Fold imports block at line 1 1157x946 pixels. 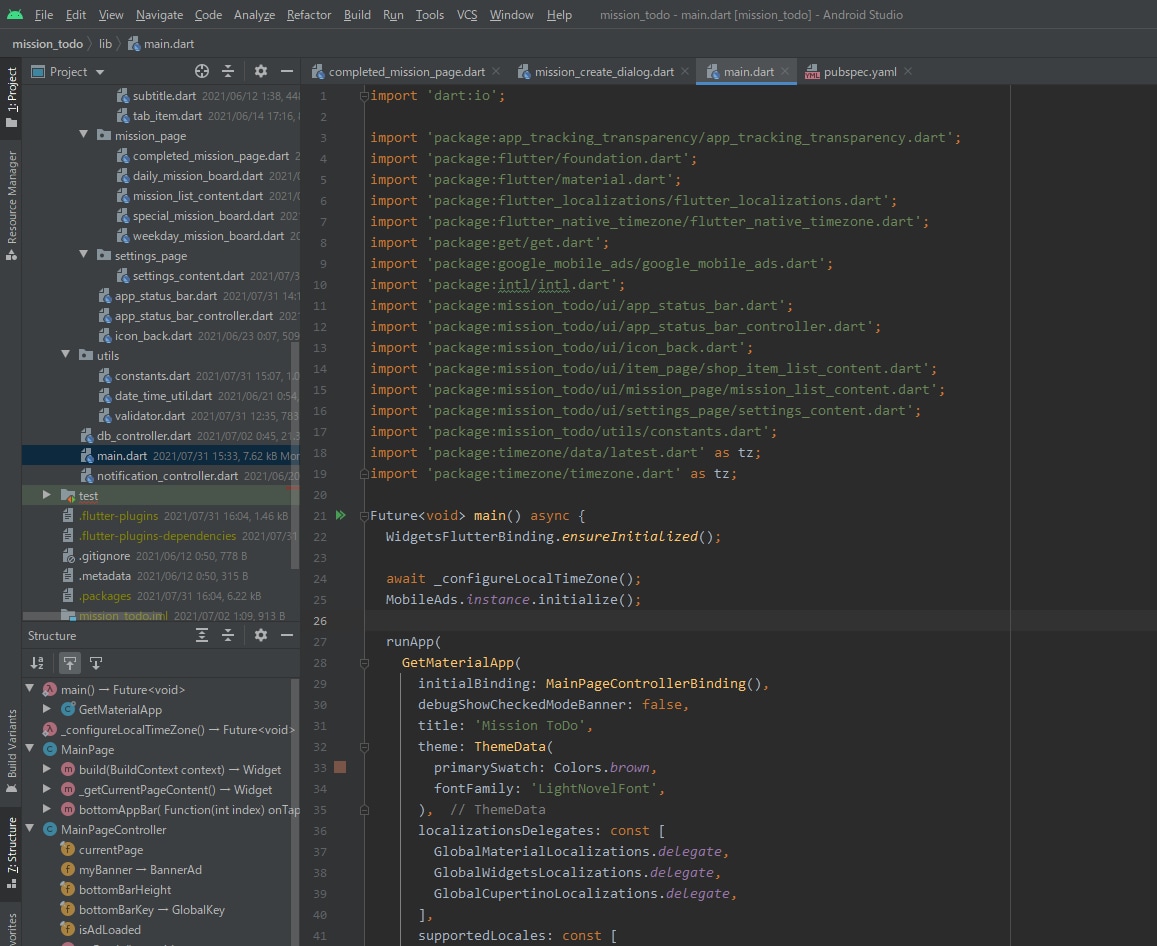coord(364,95)
